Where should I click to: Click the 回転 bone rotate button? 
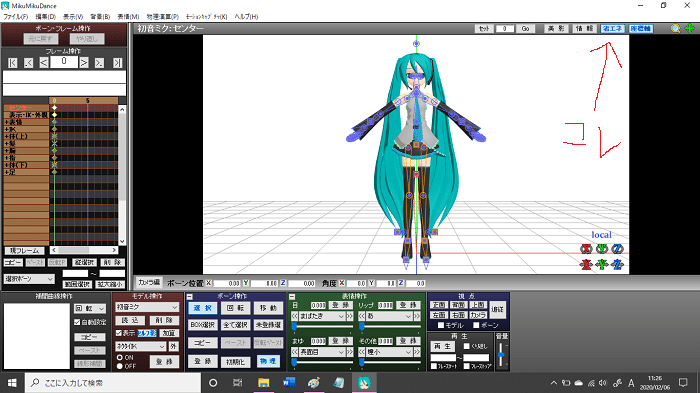point(235,308)
